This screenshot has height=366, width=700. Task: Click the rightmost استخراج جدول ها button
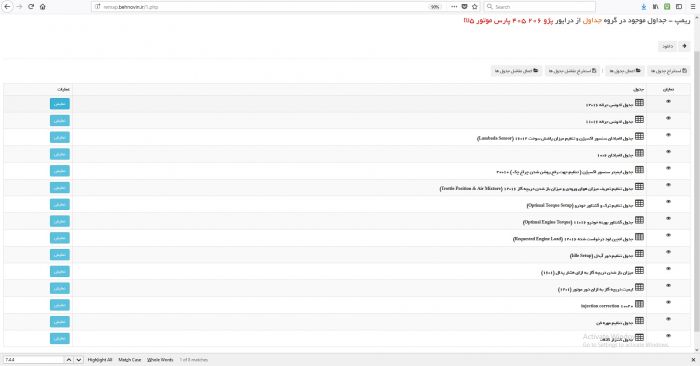pyautogui.click(x=668, y=71)
